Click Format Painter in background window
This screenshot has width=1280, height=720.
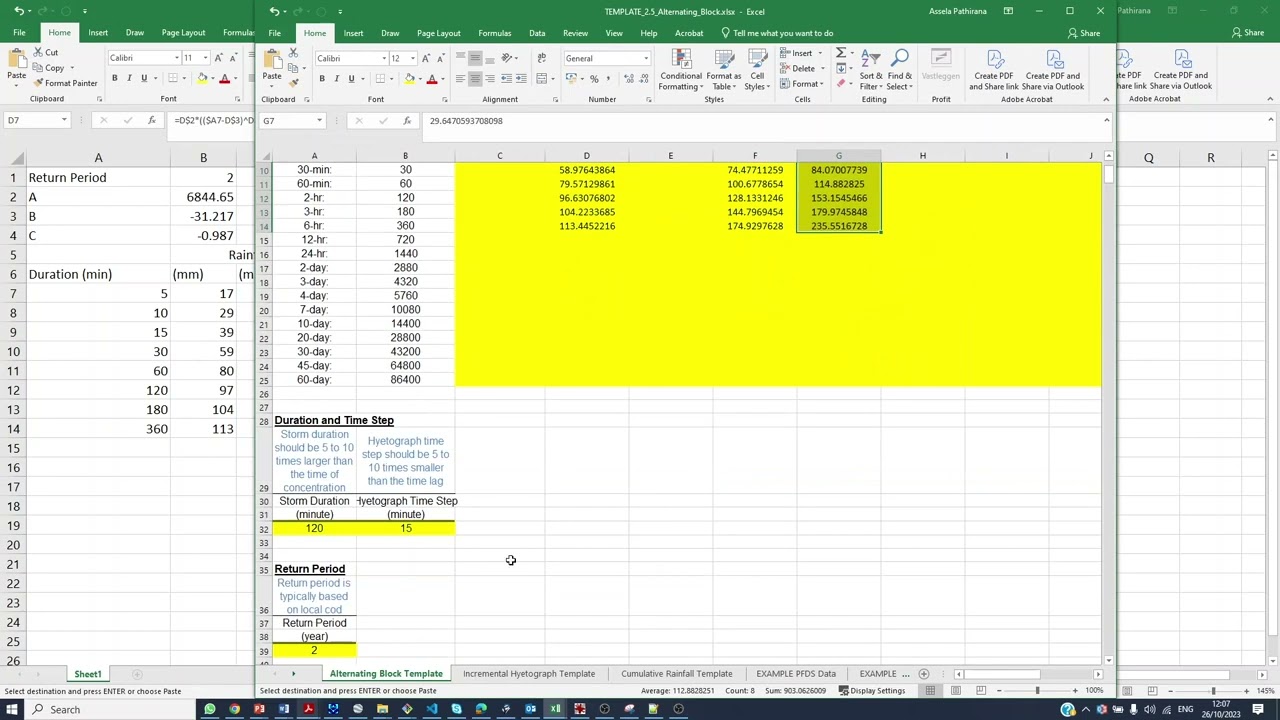coord(65,83)
